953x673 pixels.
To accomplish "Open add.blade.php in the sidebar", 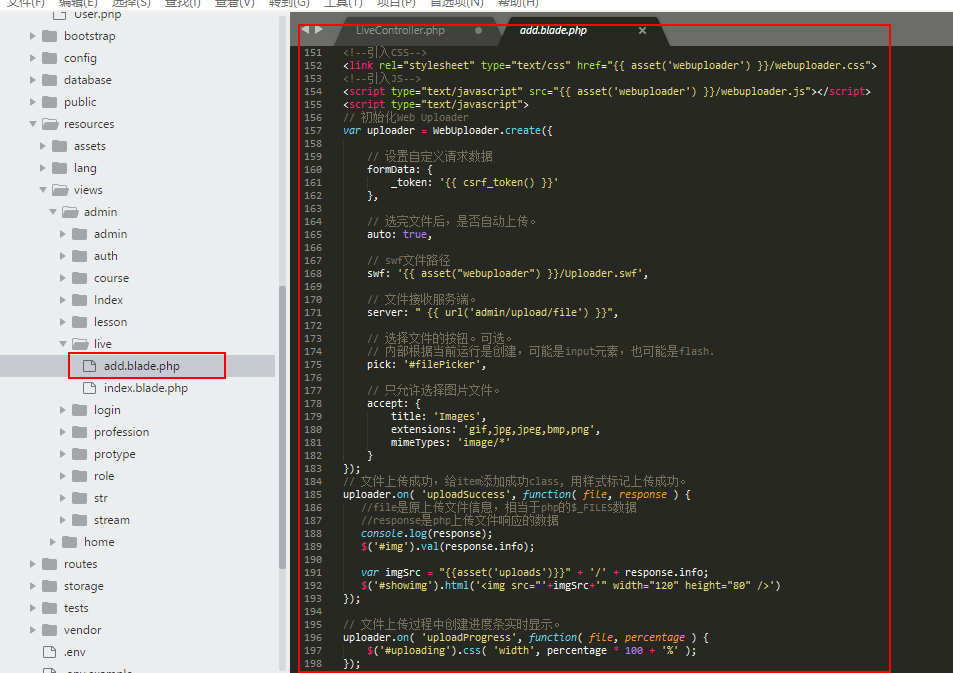I will tap(141, 366).
